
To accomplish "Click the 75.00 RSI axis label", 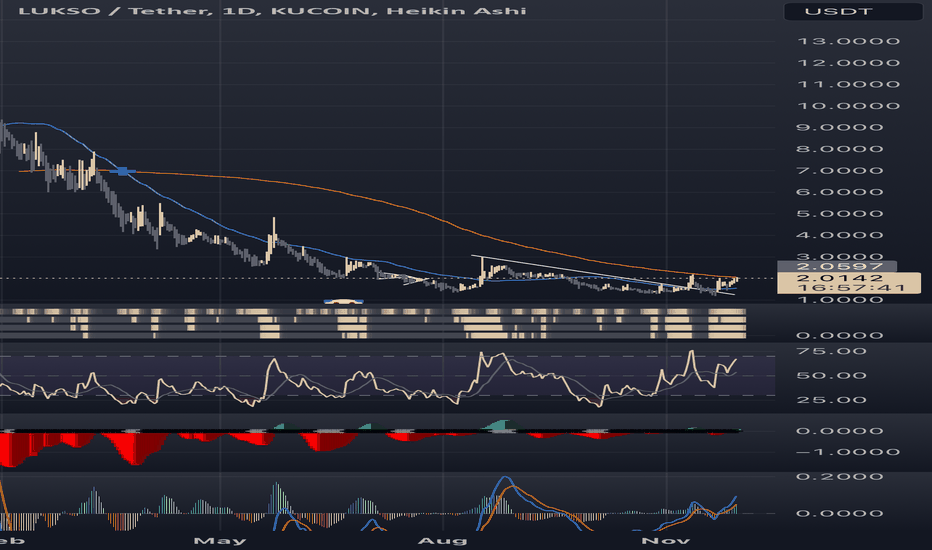I will 831,351.
